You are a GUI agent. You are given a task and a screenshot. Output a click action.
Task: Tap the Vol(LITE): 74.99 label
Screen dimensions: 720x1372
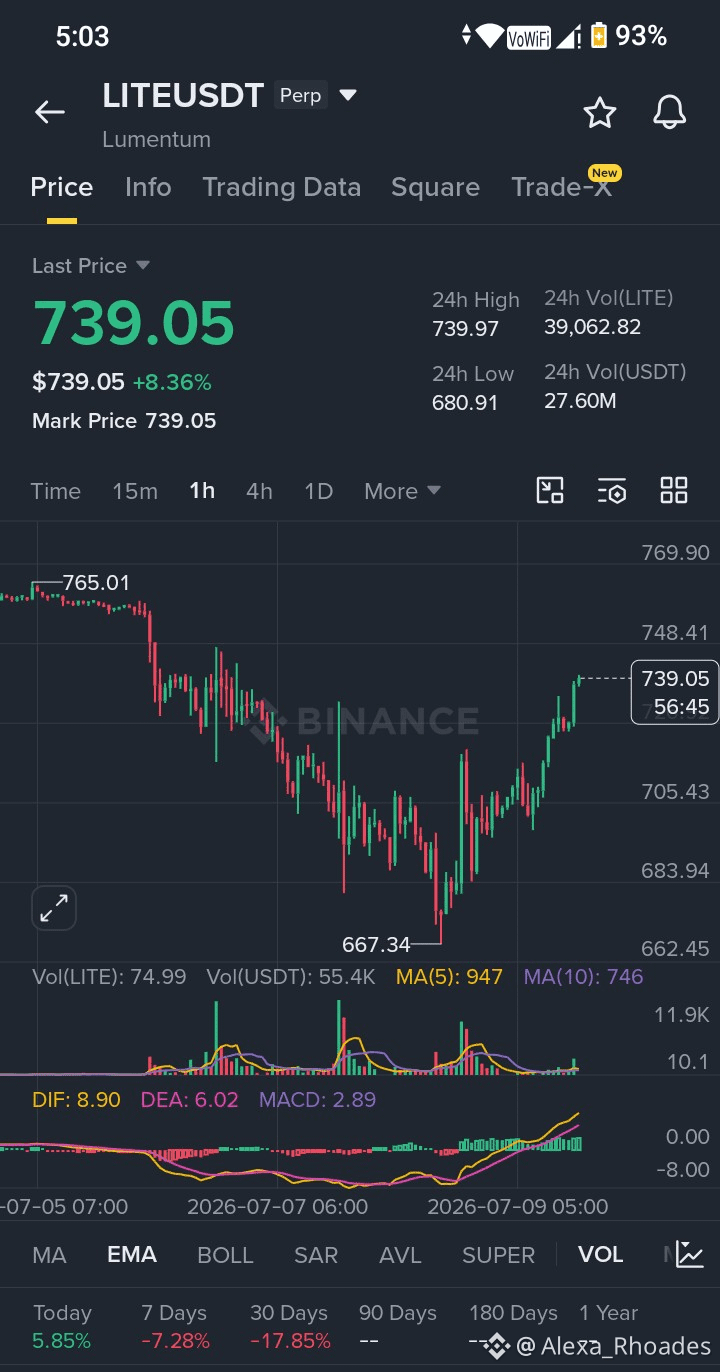(109, 977)
